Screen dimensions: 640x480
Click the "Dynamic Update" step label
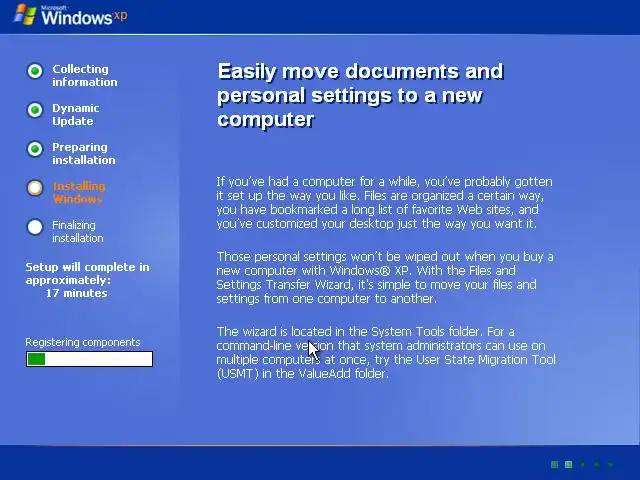coord(76,115)
